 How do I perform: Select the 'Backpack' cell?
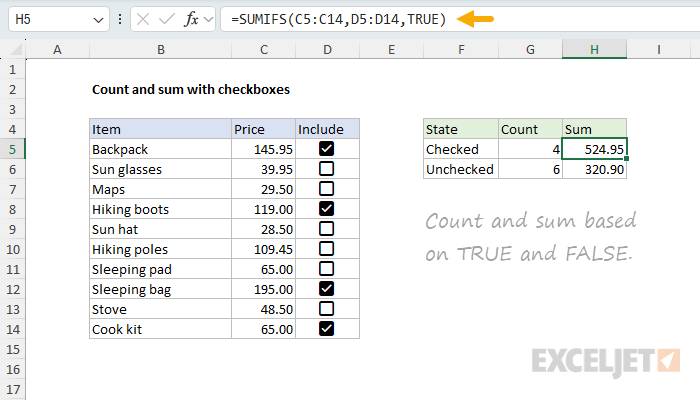(x=161, y=149)
